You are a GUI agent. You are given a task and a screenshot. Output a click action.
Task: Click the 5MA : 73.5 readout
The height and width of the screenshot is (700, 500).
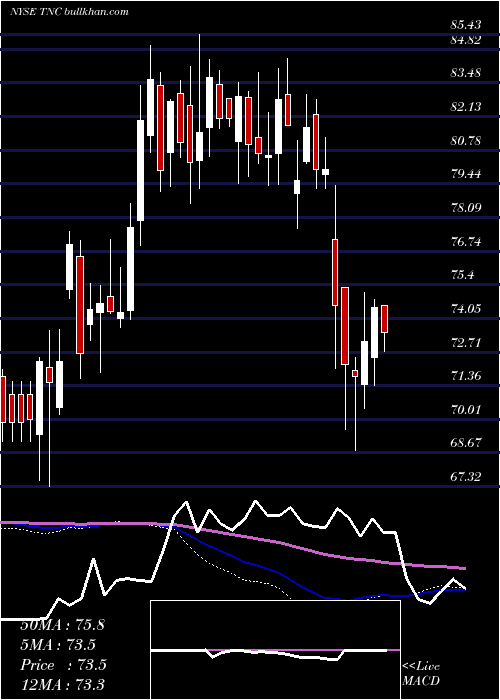click(x=58, y=645)
